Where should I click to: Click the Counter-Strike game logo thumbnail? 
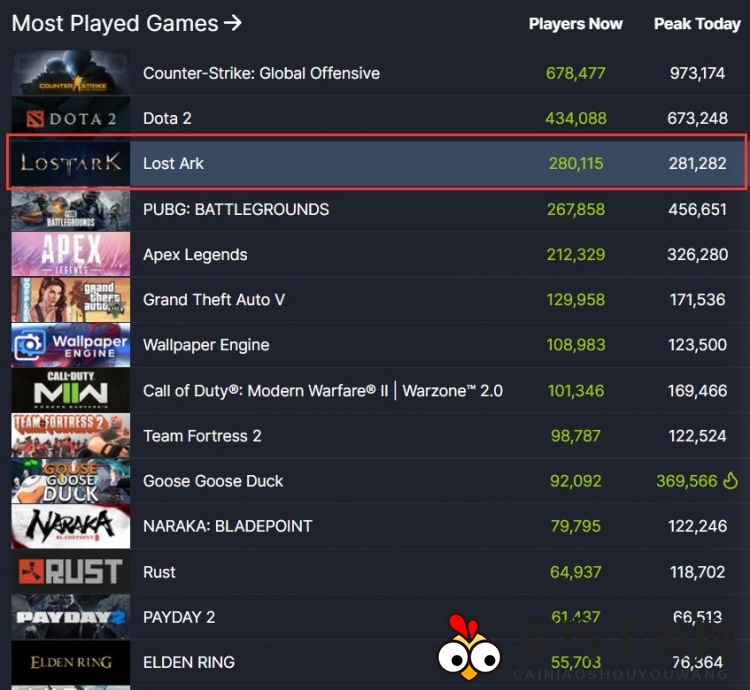click(x=70, y=73)
